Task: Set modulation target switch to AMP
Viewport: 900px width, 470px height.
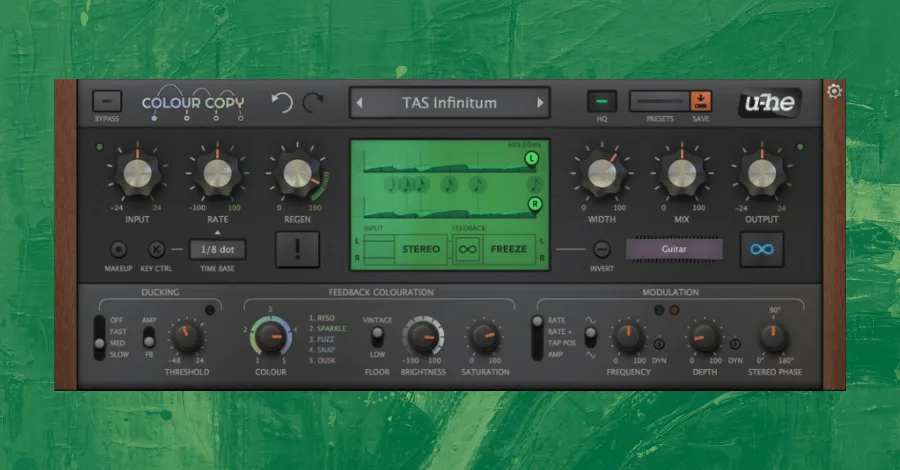Action: (555, 355)
